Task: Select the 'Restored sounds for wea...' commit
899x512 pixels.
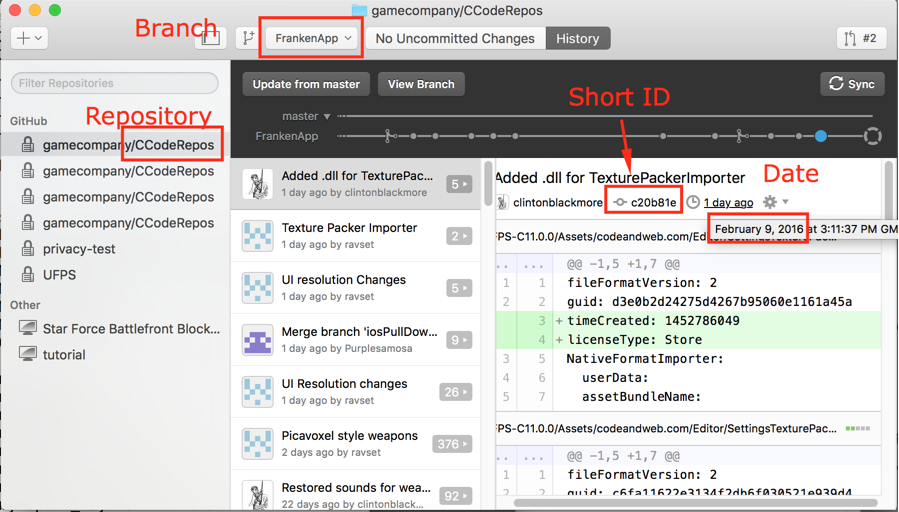Action: point(355,491)
